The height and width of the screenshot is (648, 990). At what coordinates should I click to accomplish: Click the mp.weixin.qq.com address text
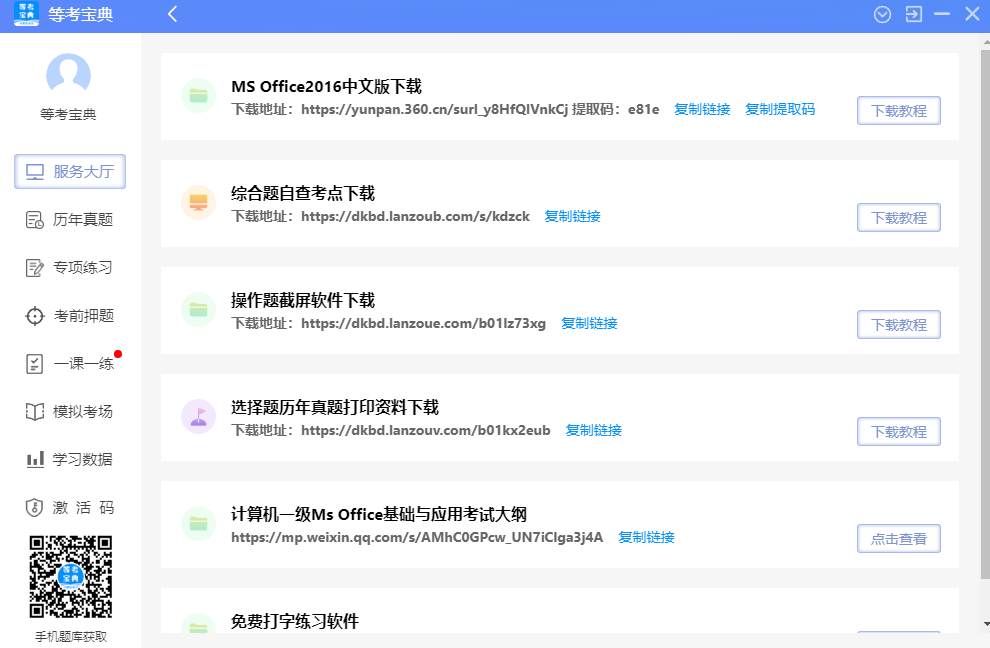(417, 537)
